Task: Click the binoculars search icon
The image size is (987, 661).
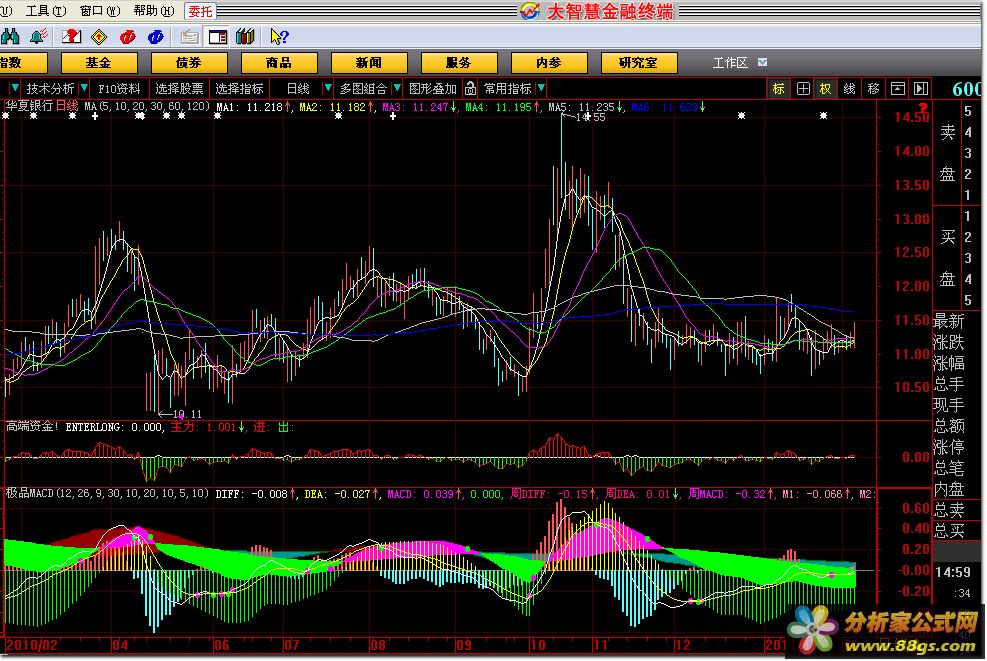Action: (x=9, y=37)
